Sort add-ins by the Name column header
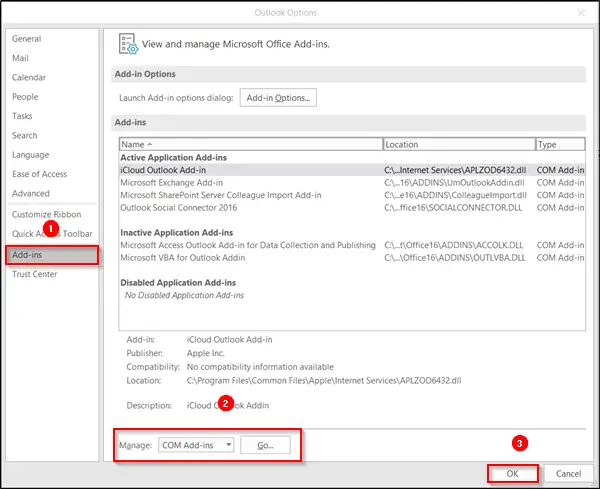This screenshot has width=600, height=489. click(251, 144)
